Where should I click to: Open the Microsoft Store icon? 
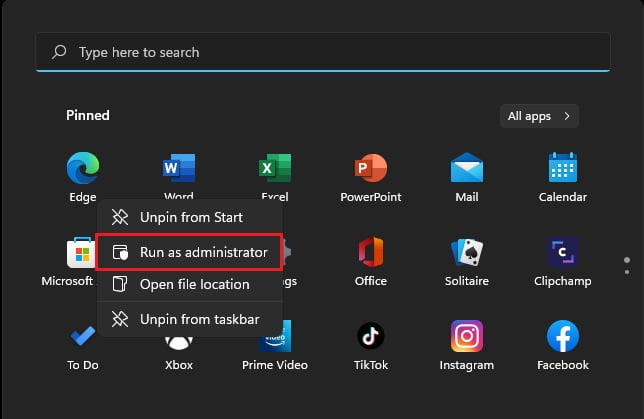[x=80, y=253]
